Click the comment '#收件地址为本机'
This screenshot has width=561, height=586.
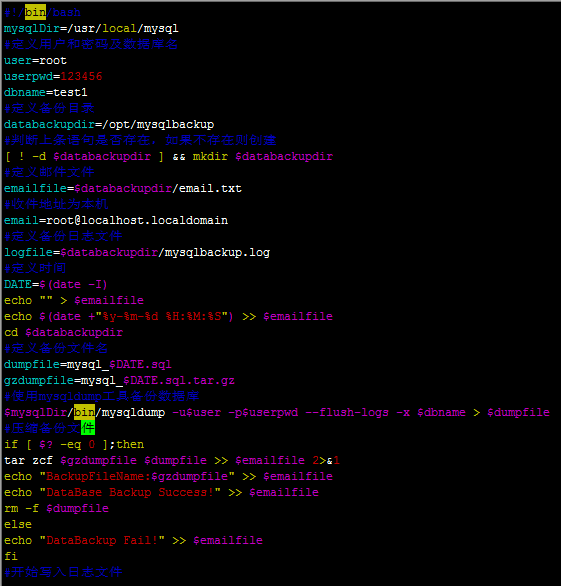[56, 204]
